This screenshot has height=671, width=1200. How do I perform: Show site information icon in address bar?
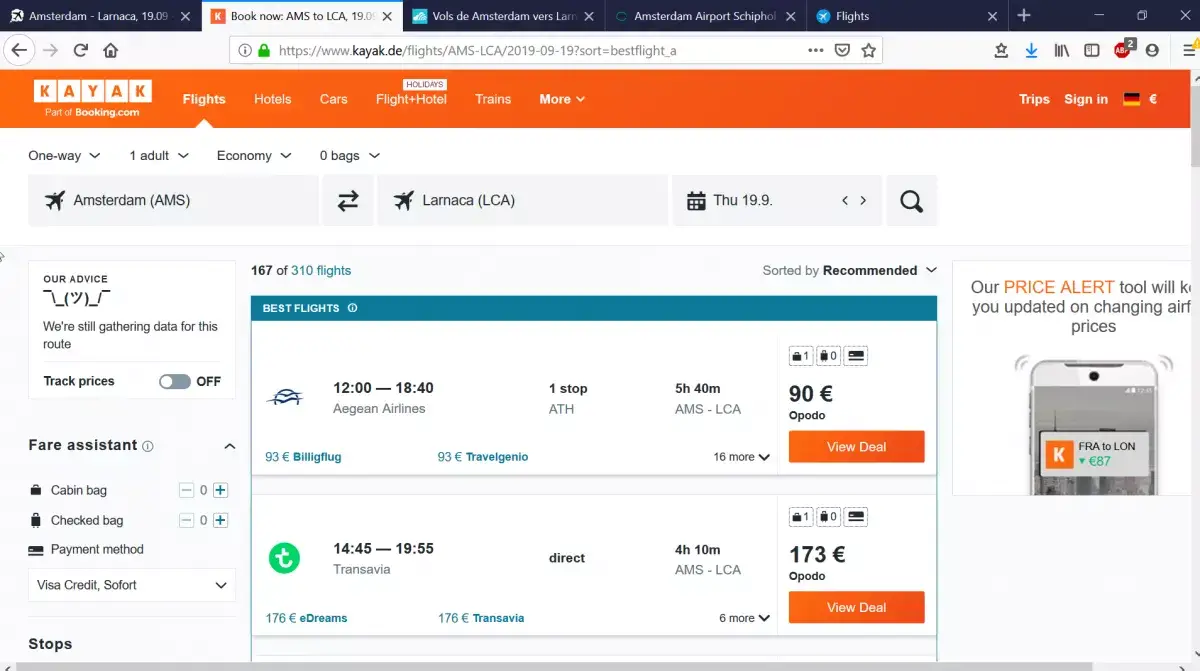[x=245, y=50]
